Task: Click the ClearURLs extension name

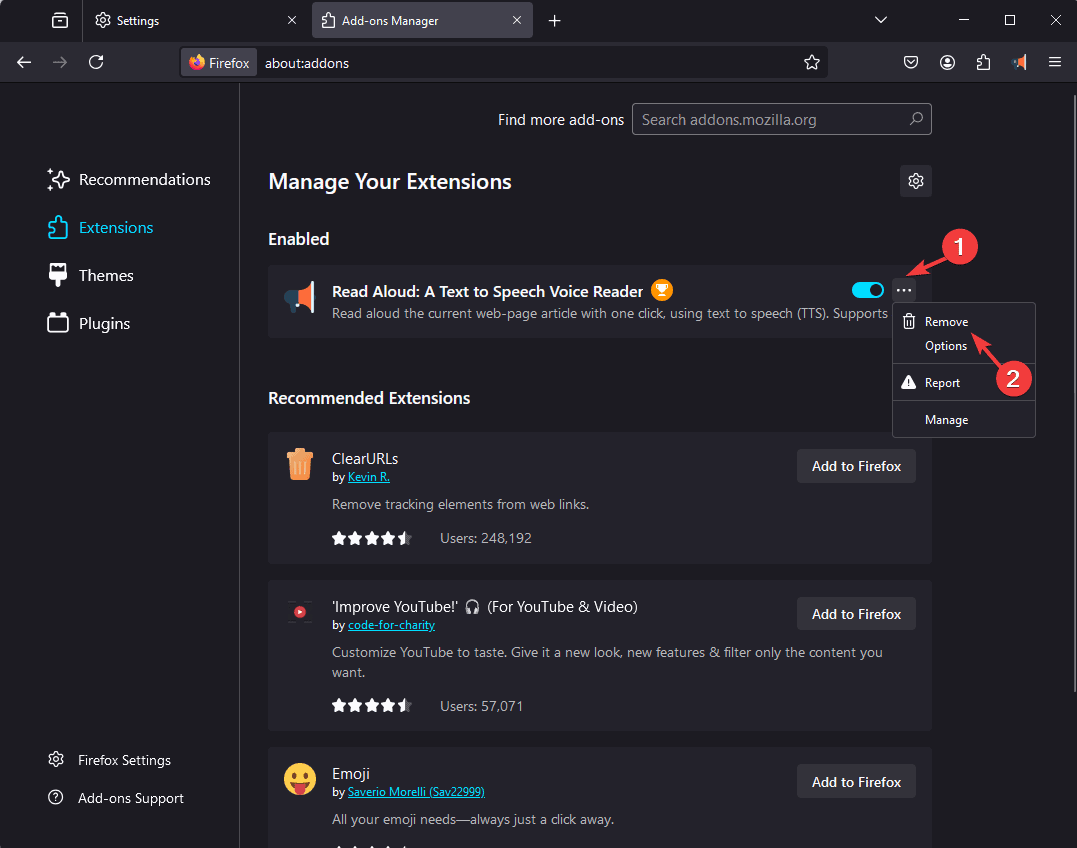Action: pos(365,459)
